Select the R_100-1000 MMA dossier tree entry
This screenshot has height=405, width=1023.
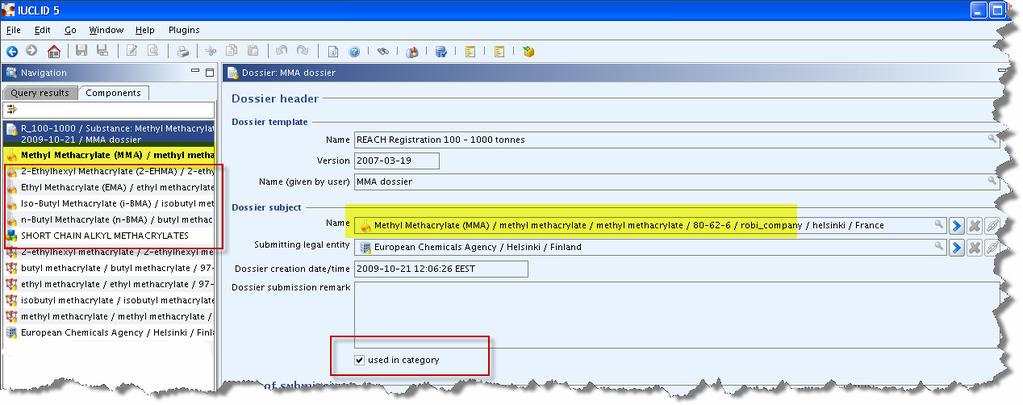pyautogui.click(x=109, y=134)
